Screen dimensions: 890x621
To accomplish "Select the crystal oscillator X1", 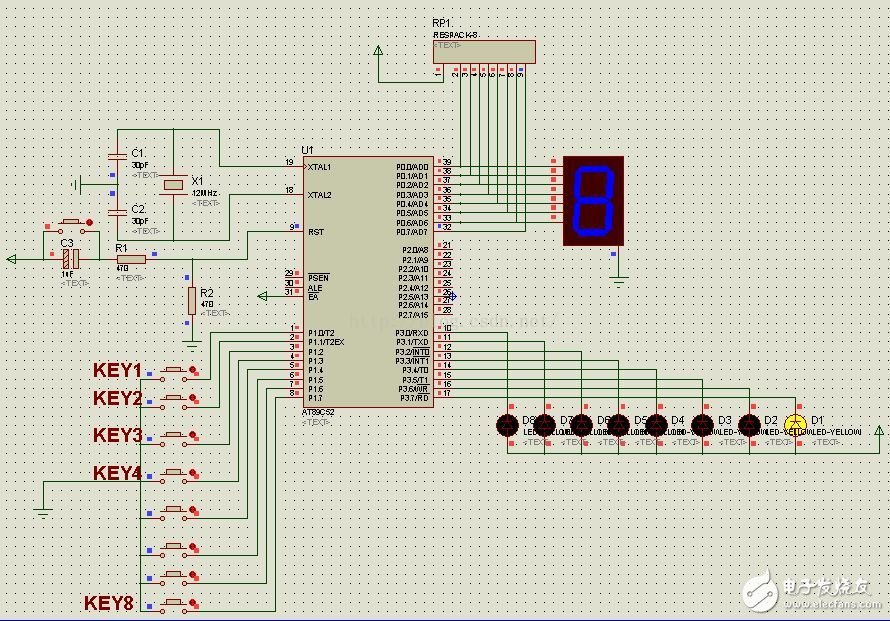I will click(x=173, y=184).
